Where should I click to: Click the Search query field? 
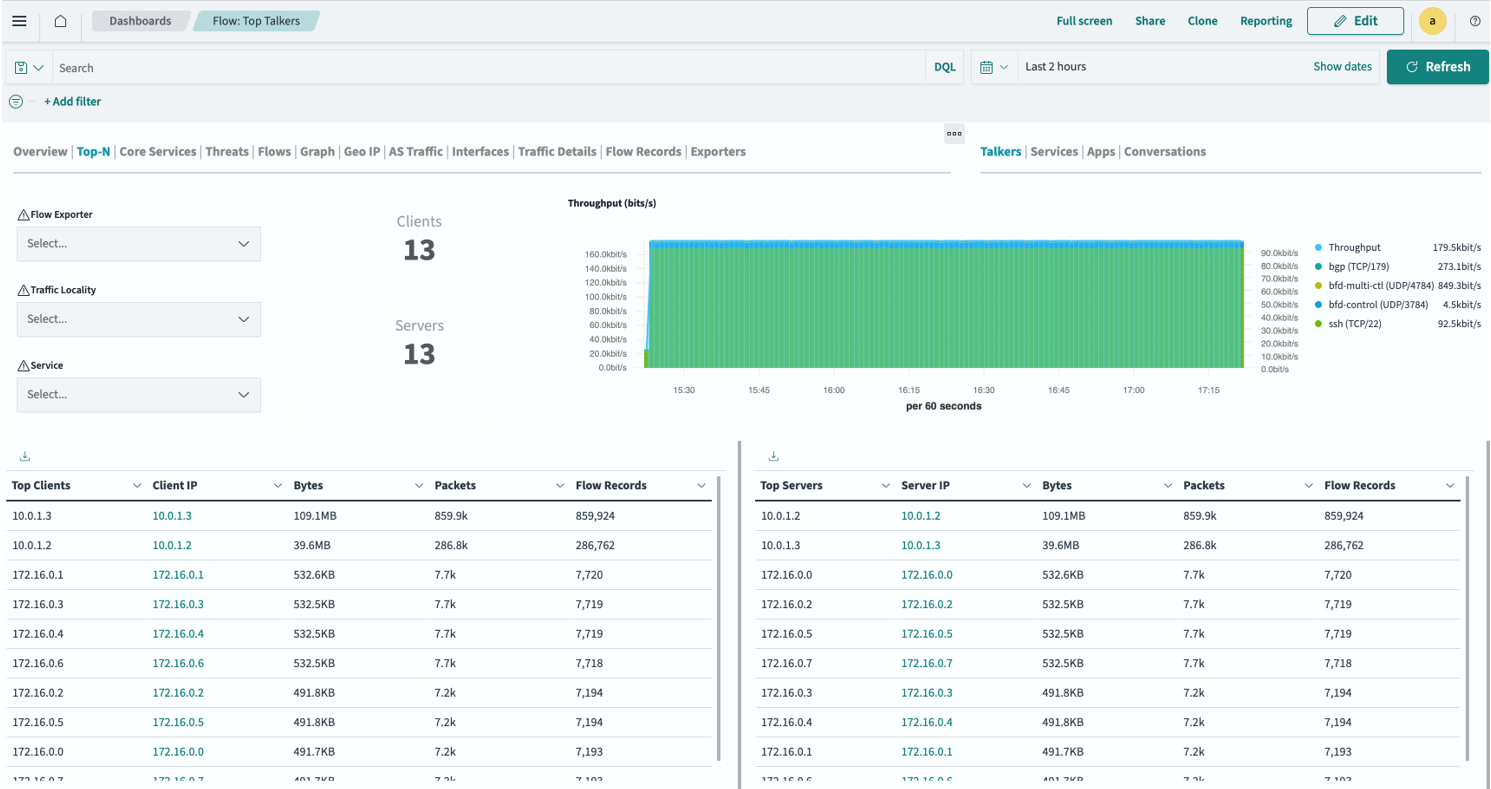click(488, 68)
